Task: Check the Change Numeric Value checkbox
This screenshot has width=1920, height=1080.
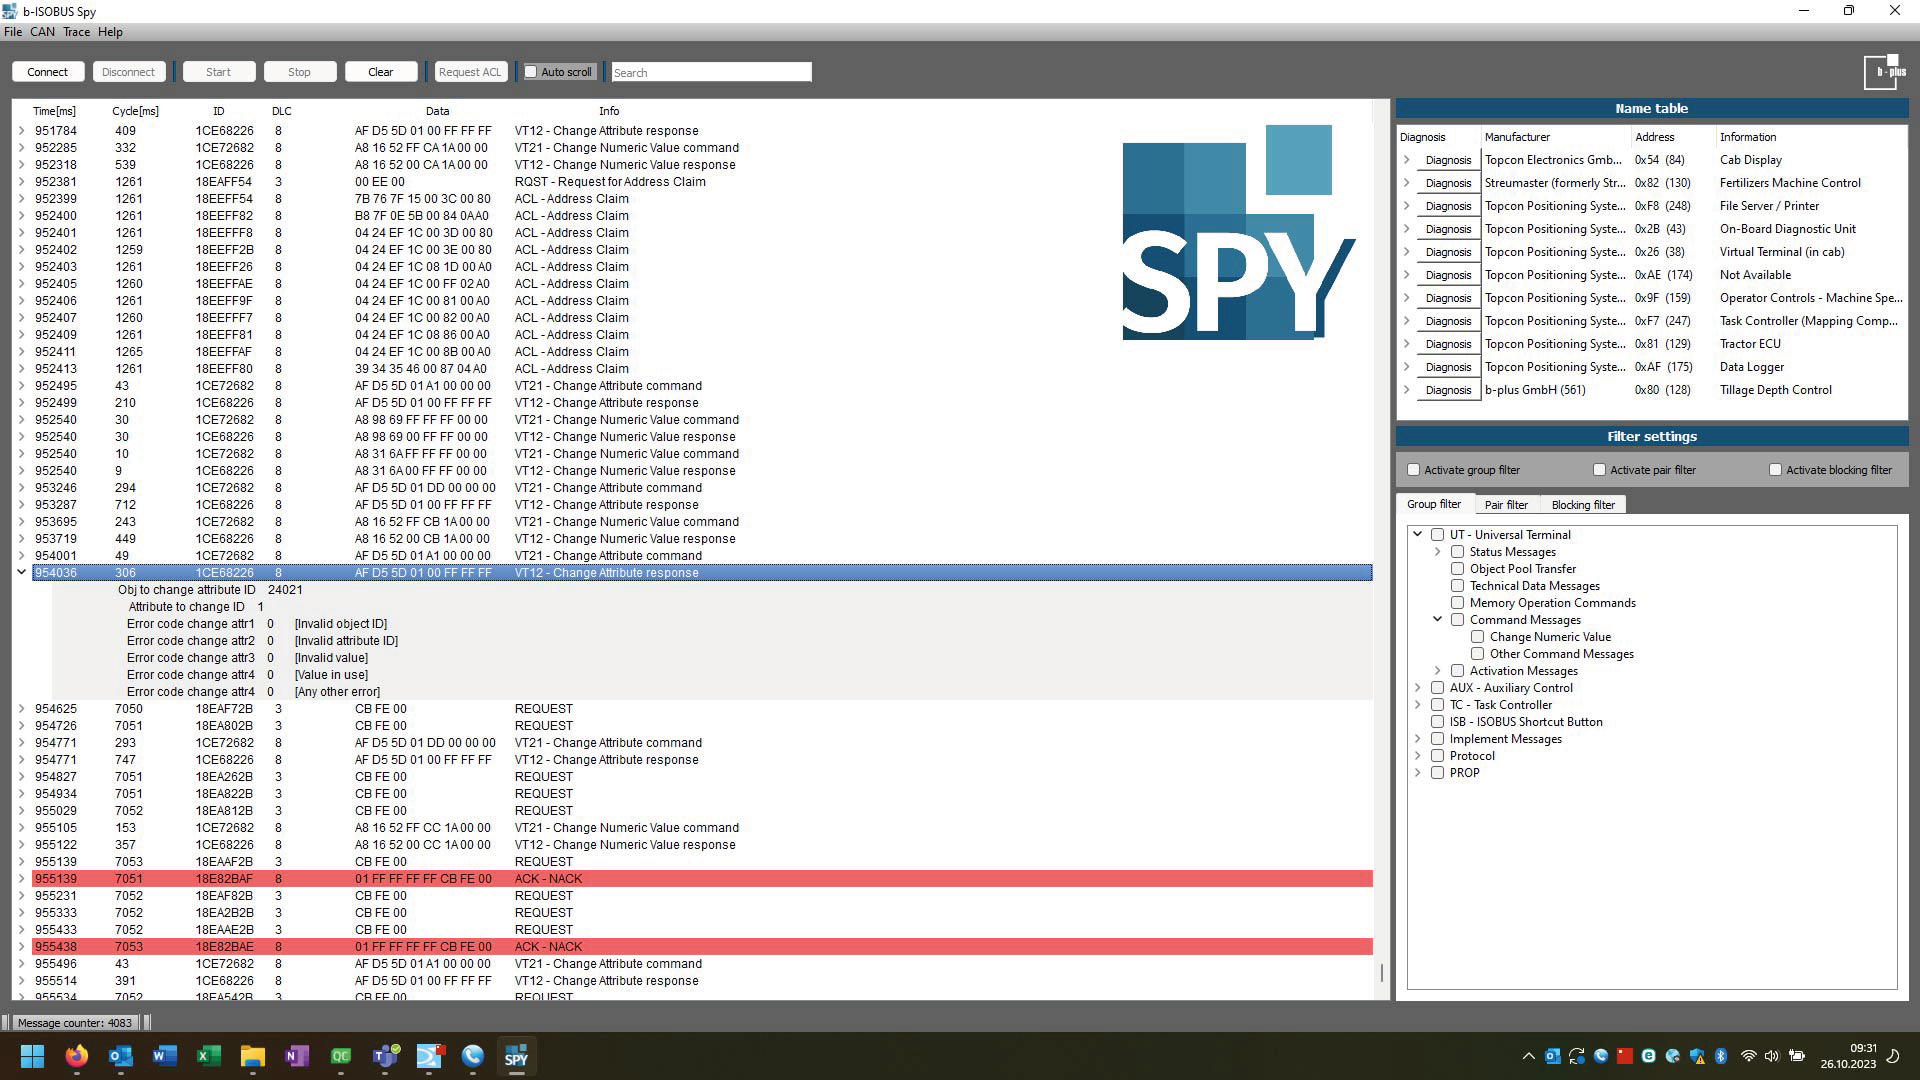Action: 1477,637
